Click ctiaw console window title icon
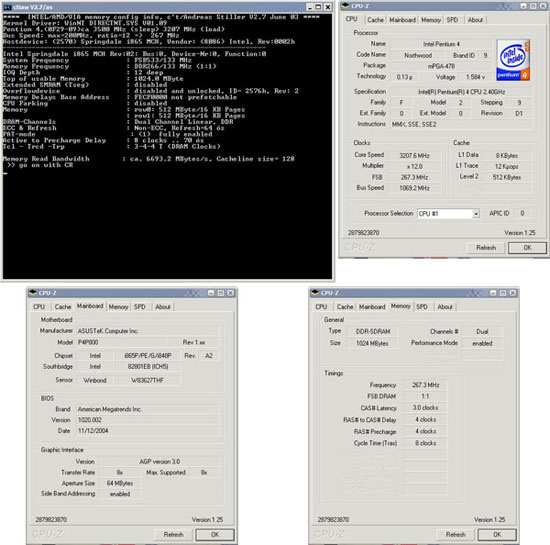This screenshot has height=545, width=550. (7, 7)
